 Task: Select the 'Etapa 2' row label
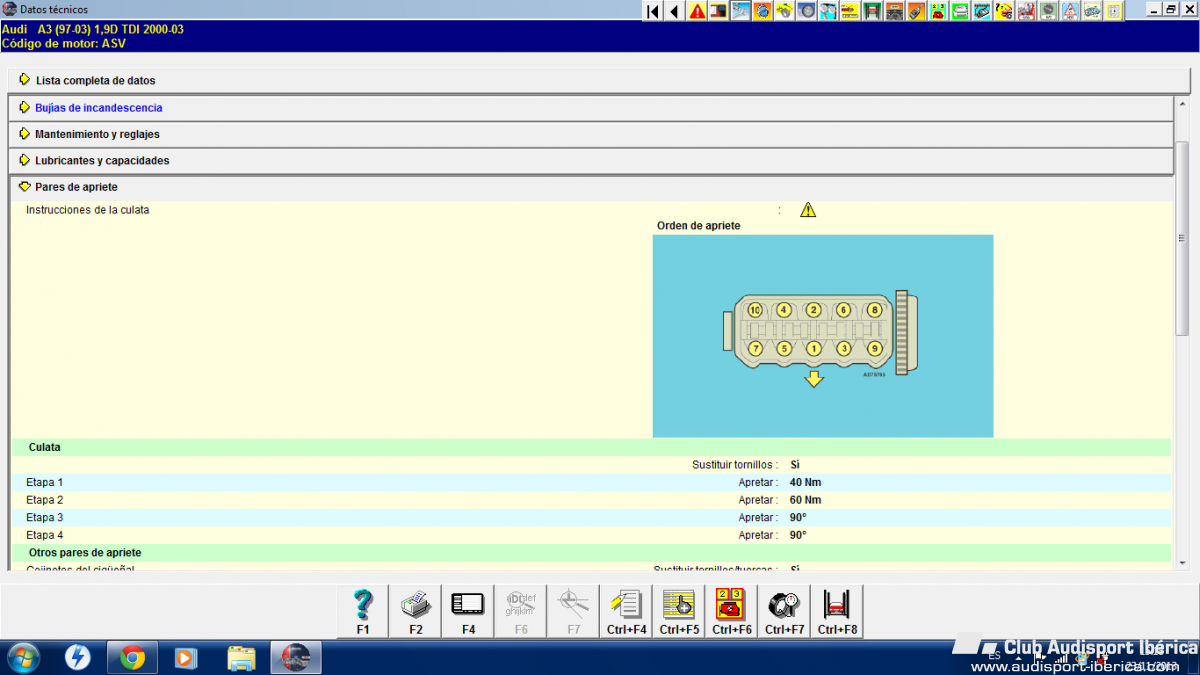coord(45,500)
